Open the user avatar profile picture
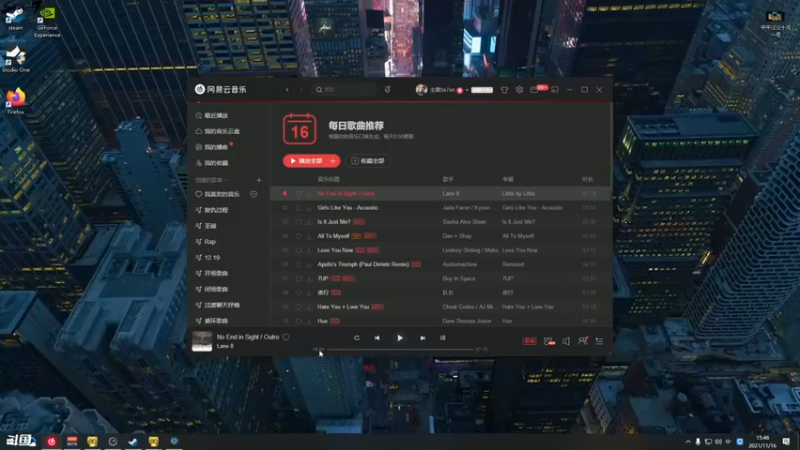The width and height of the screenshot is (800, 450). point(421,90)
